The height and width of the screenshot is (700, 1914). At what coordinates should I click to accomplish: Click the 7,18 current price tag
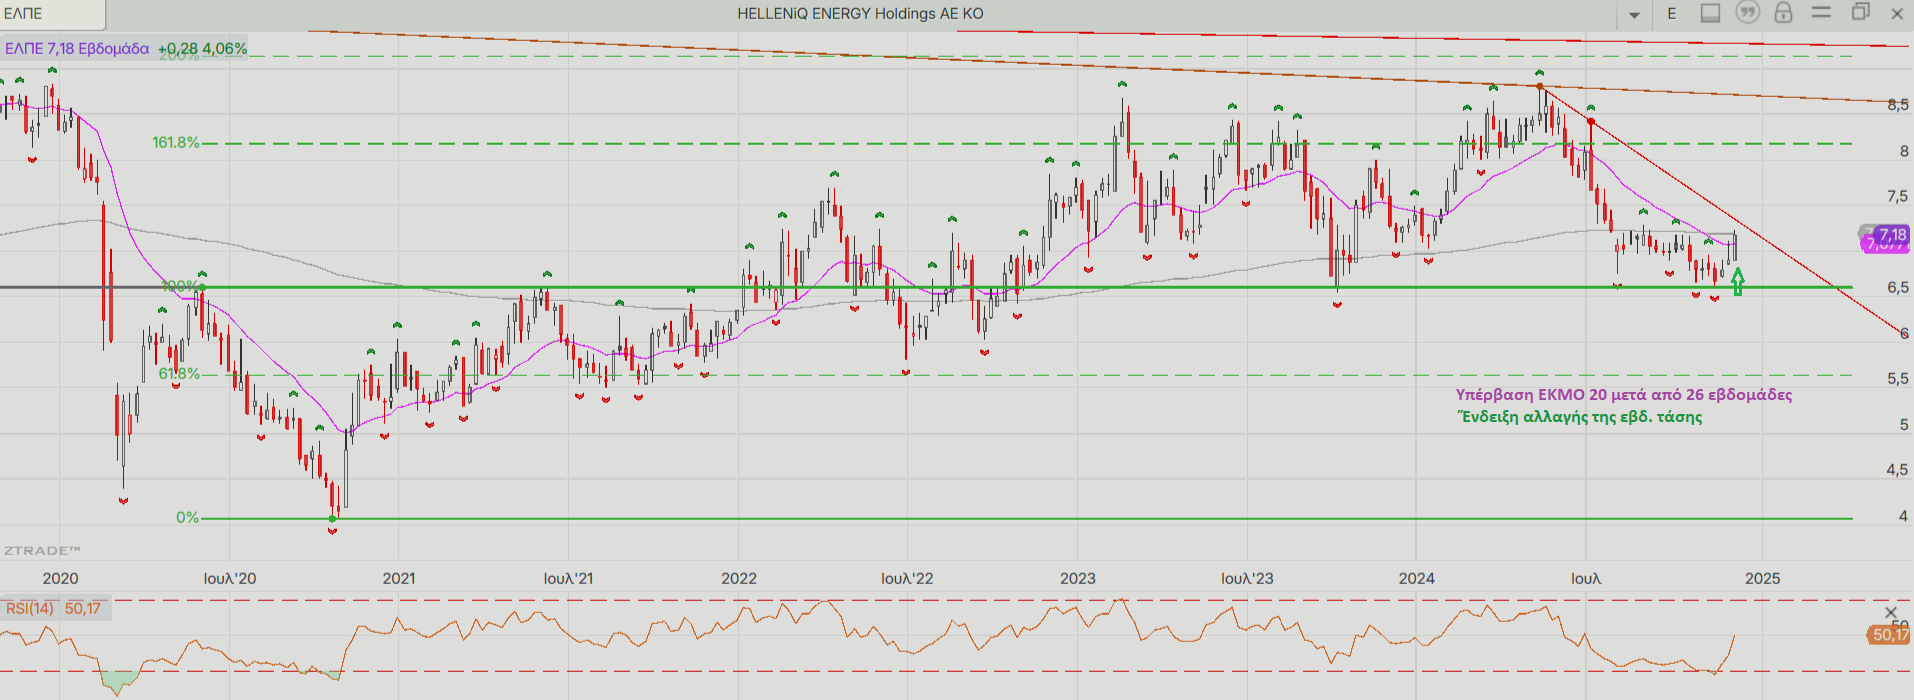click(1892, 235)
